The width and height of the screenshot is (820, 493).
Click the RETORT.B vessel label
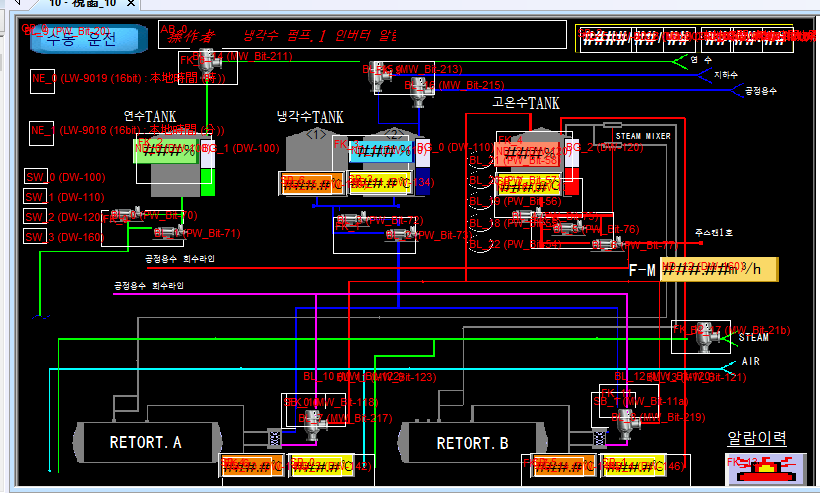[473, 442]
